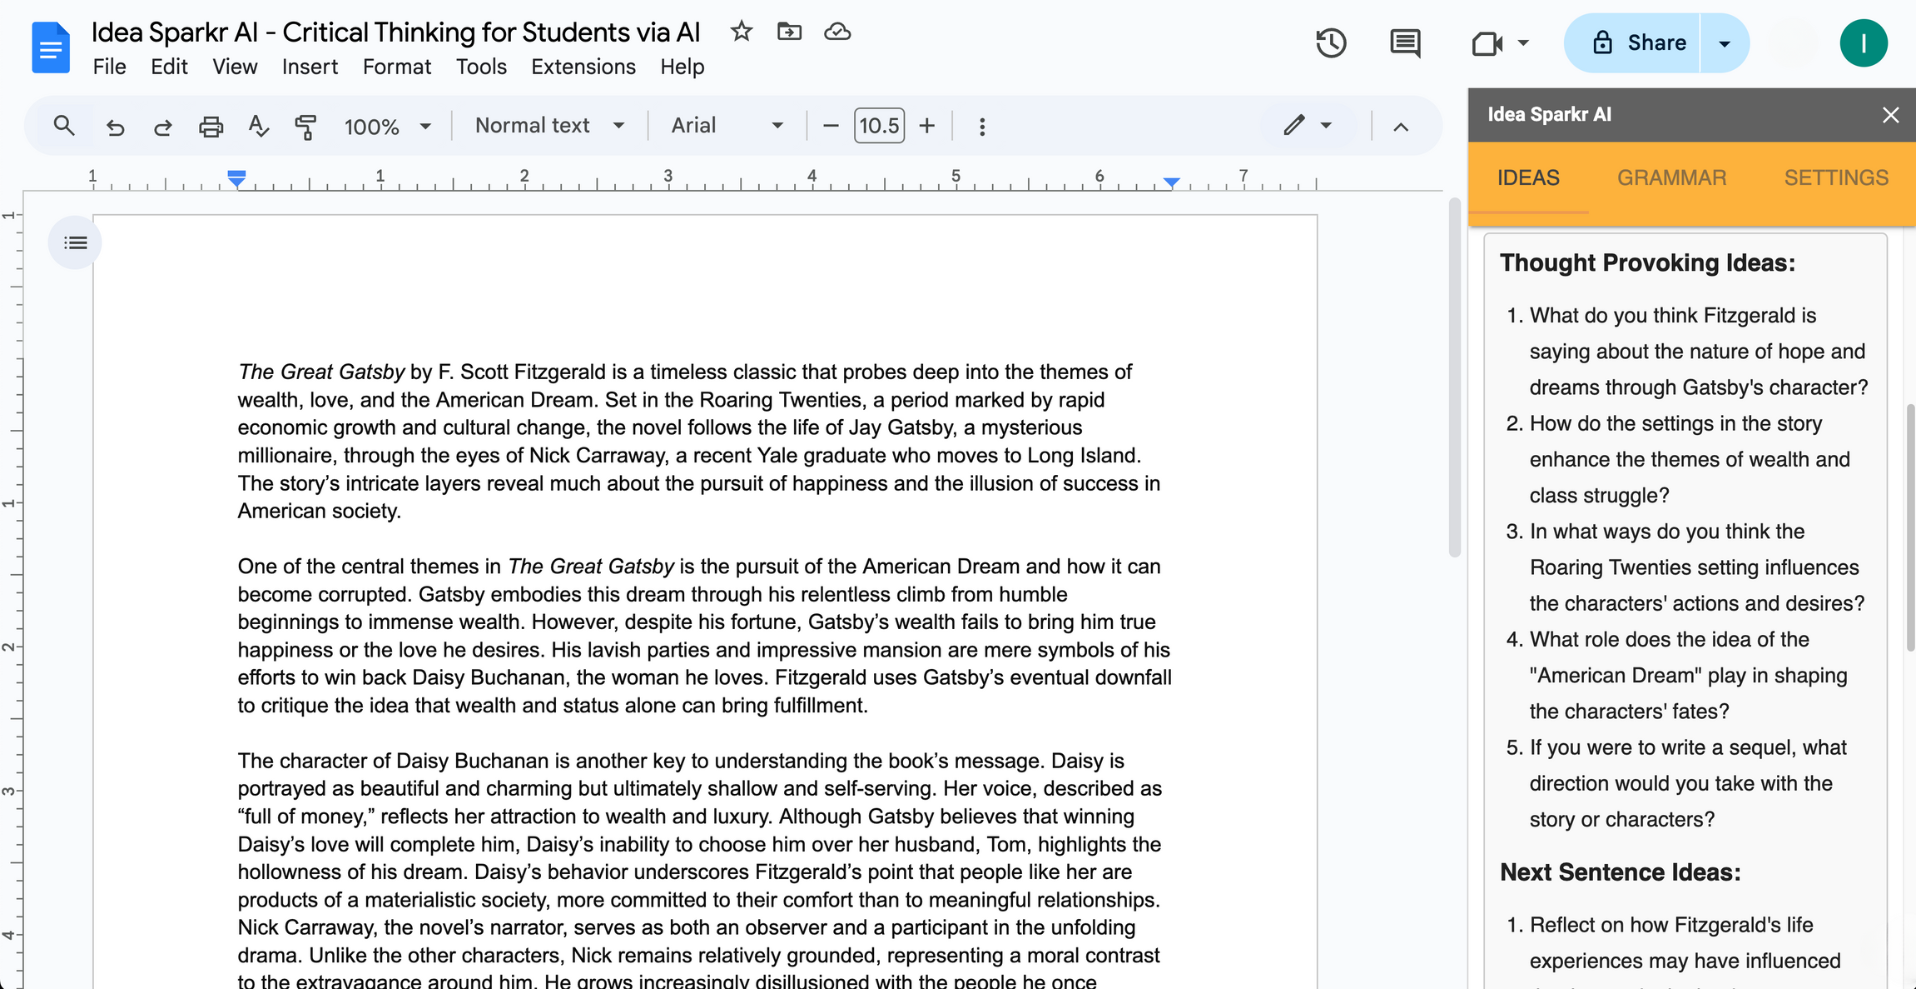Open the Format menu
1918x989 pixels.
[397, 67]
